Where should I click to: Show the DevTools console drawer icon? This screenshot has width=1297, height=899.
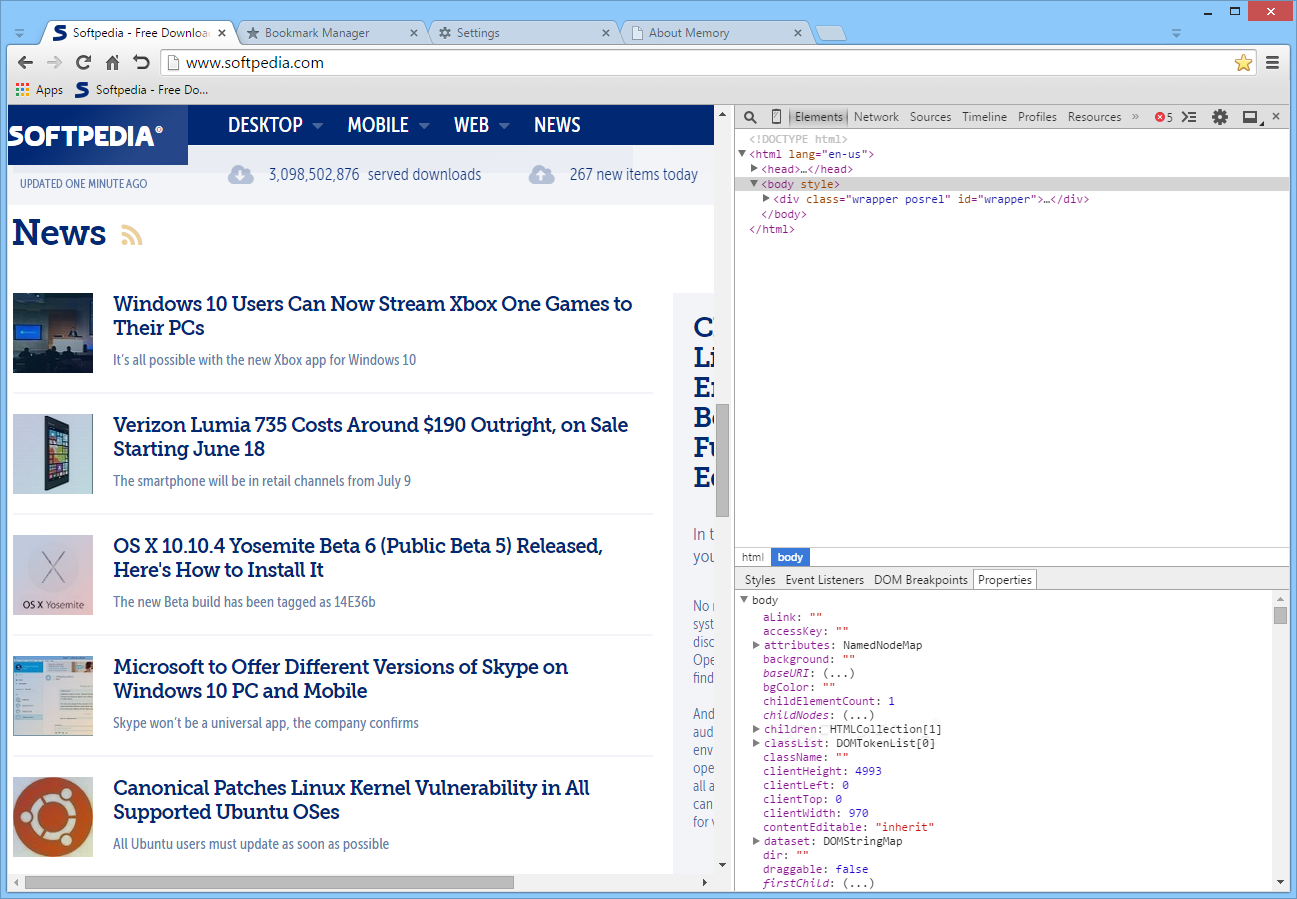[x=1189, y=117]
